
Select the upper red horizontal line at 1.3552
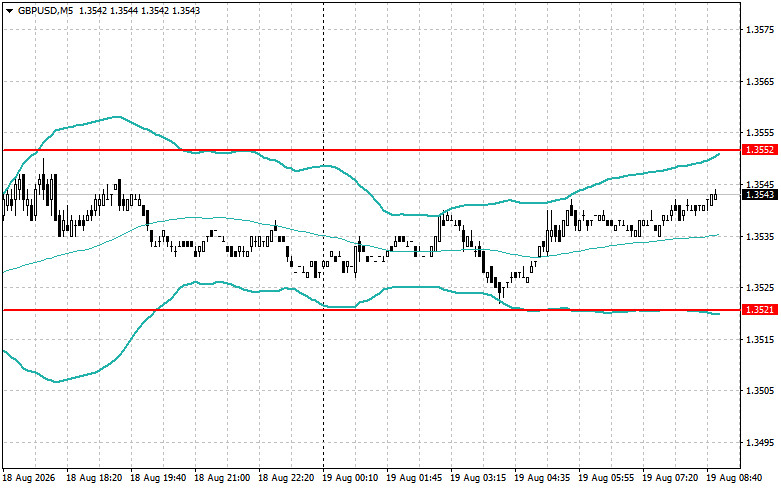point(371,150)
